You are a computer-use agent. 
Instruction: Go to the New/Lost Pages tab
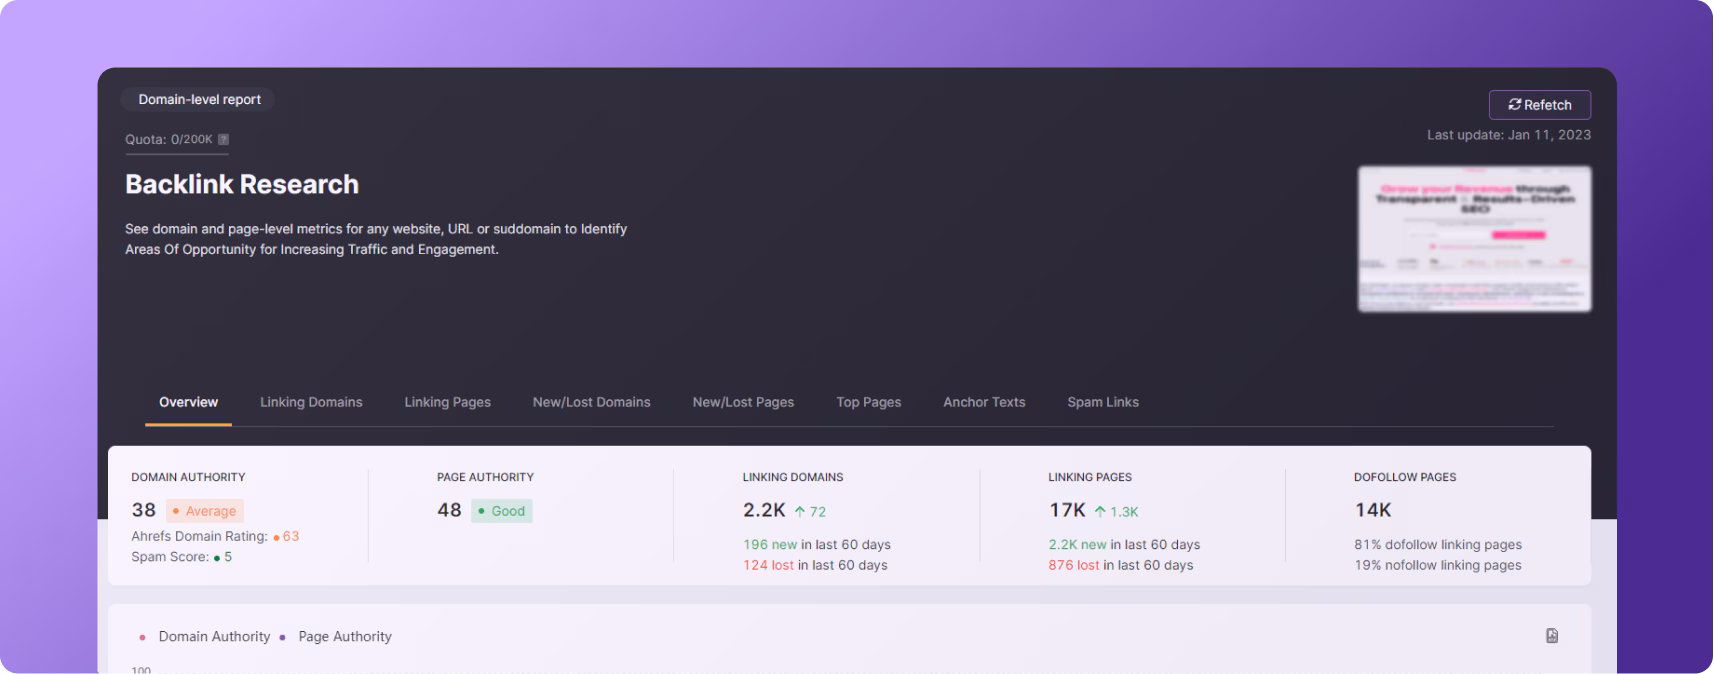(743, 402)
